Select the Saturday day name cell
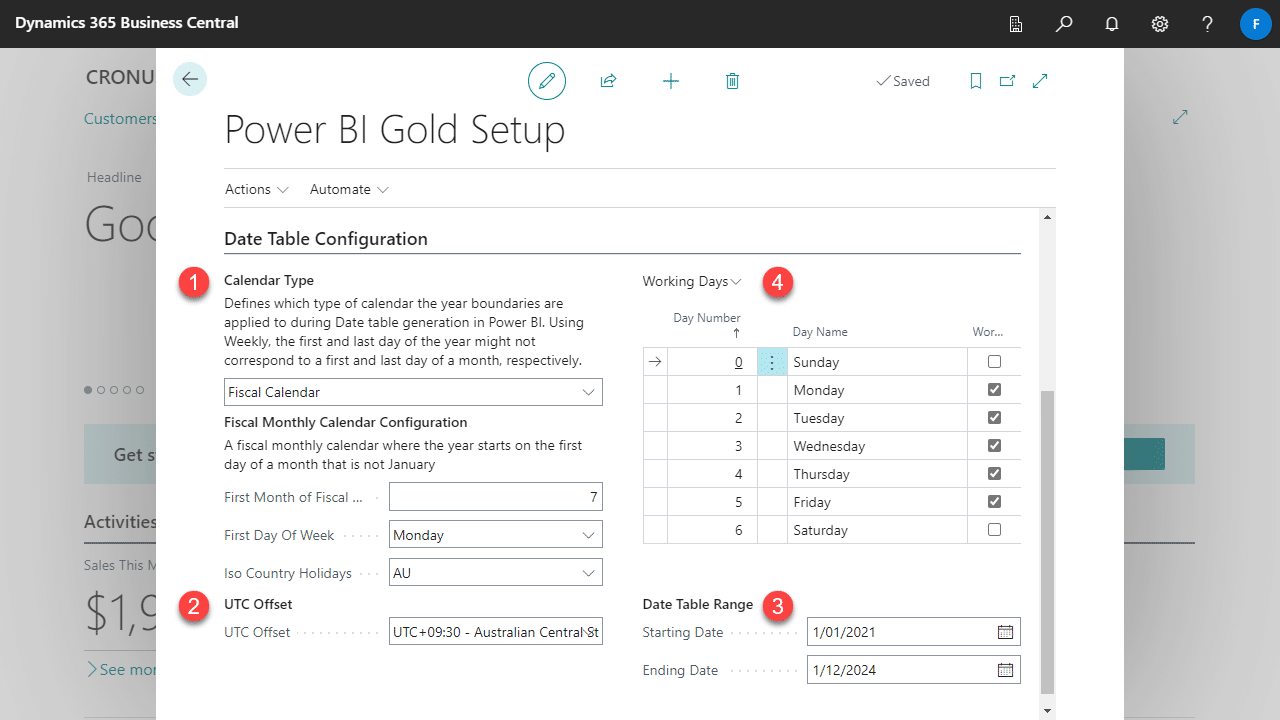The width and height of the screenshot is (1280, 720). 878,530
